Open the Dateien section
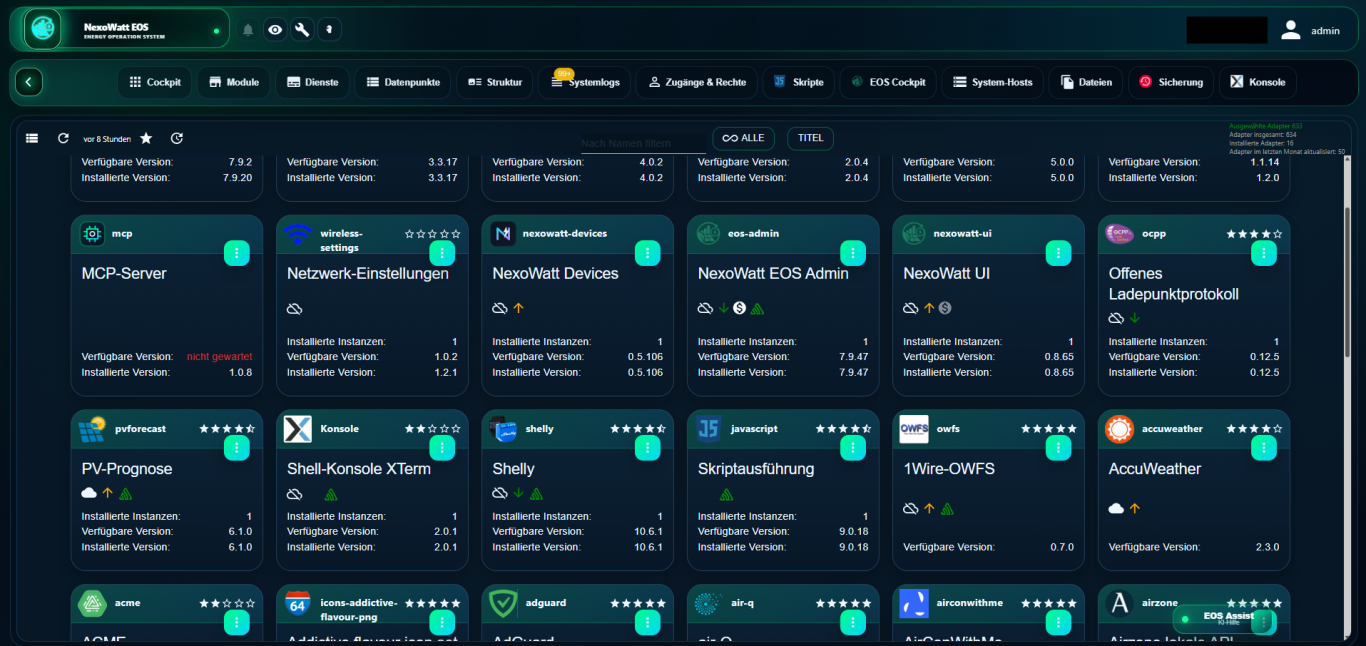The width and height of the screenshot is (1366, 646). (x=1086, y=82)
